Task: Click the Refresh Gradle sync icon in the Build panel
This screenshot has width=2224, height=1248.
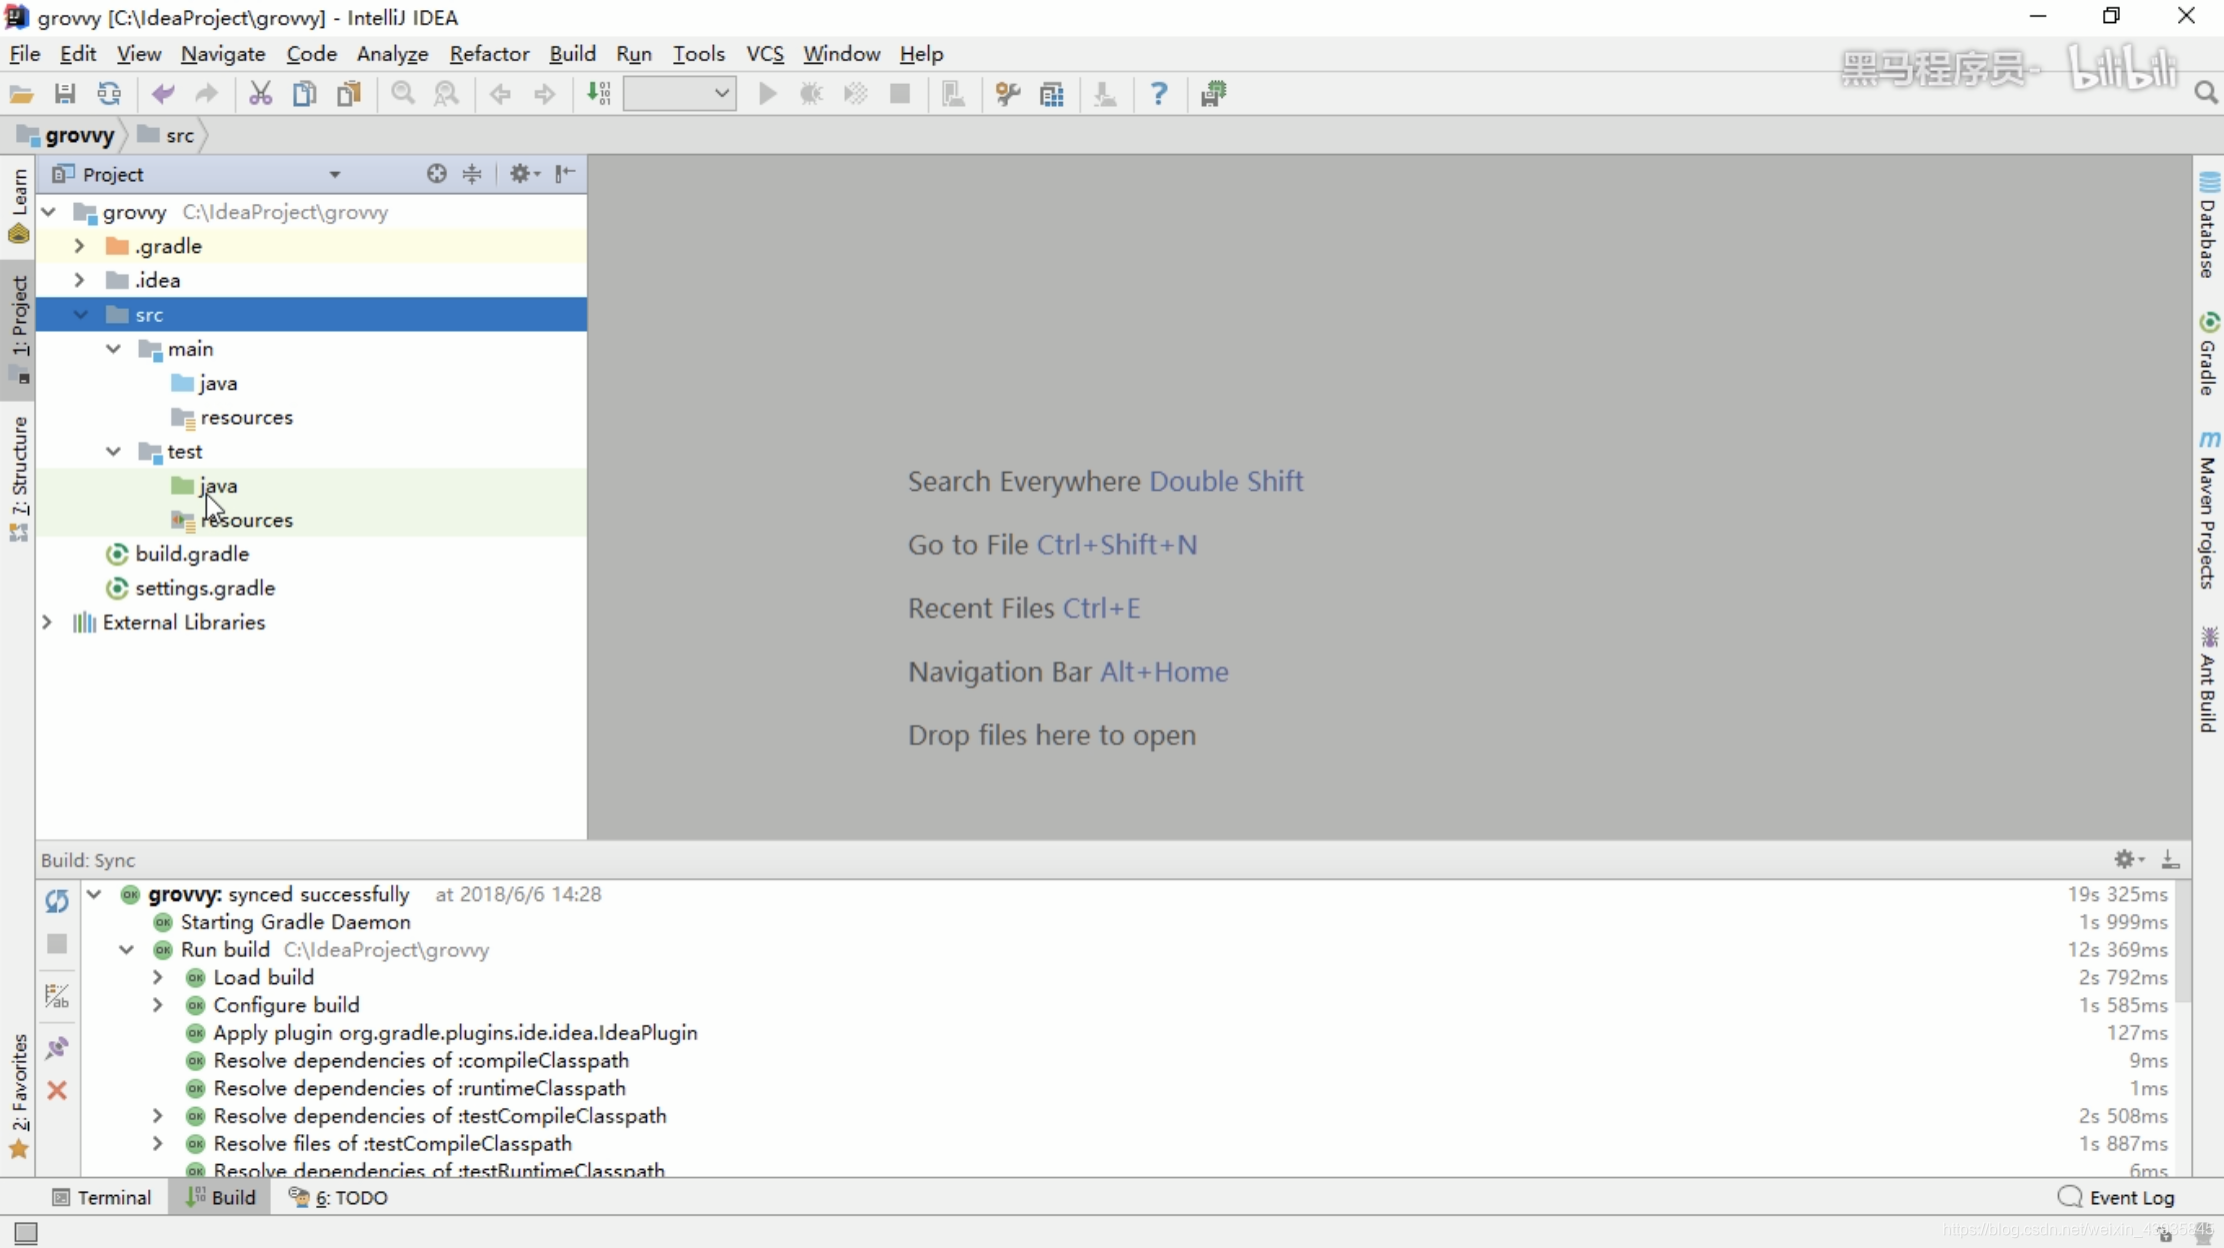Action: point(57,901)
